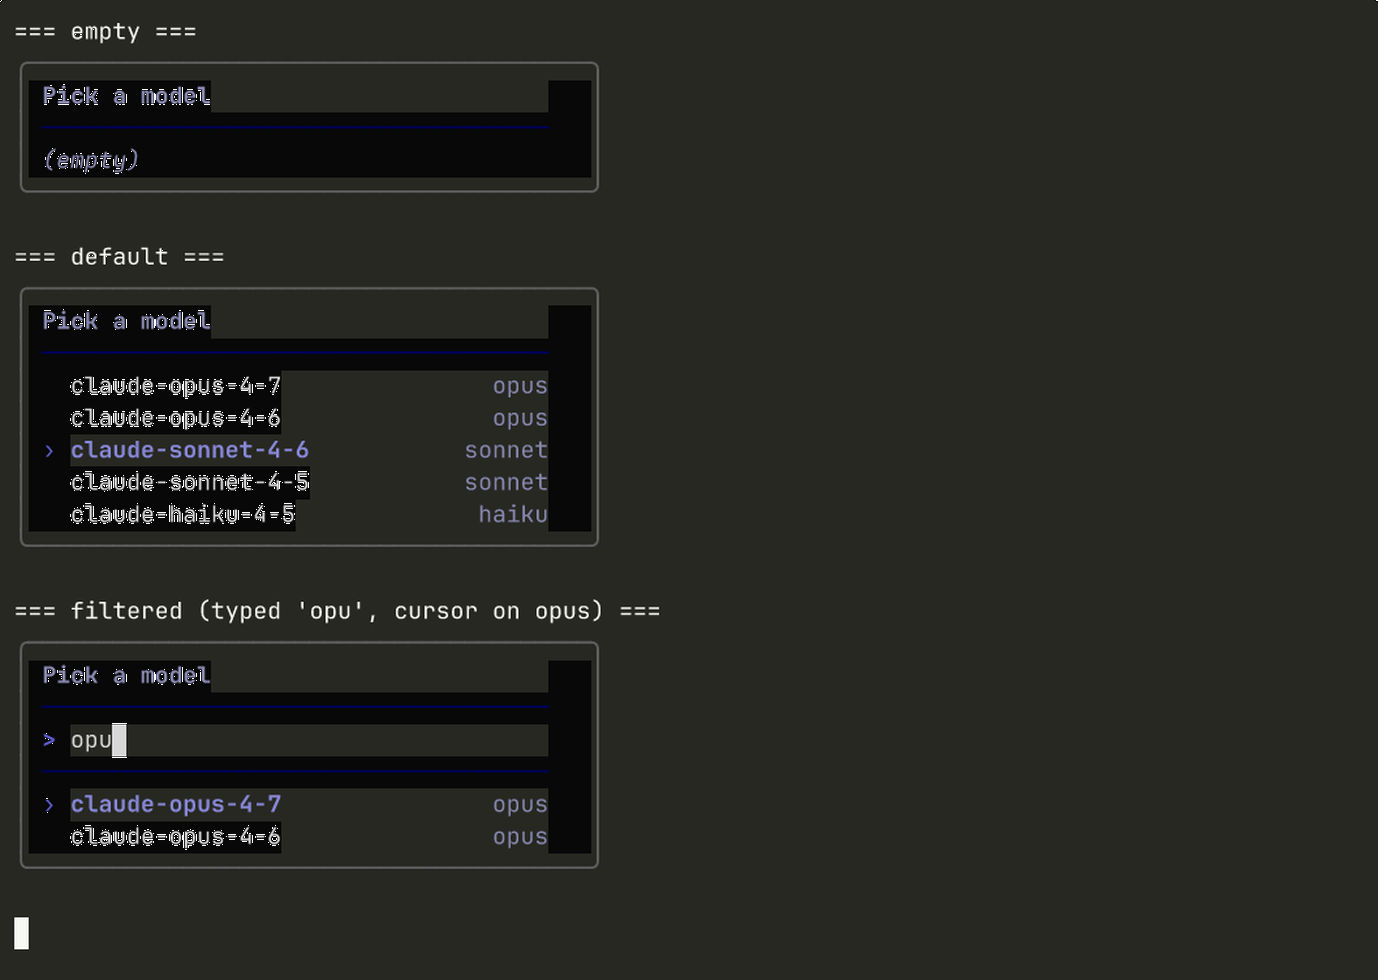The height and width of the screenshot is (980, 1378).
Task: Click the selection chevron beside claude-sonnet-4-6
Action: (49, 451)
